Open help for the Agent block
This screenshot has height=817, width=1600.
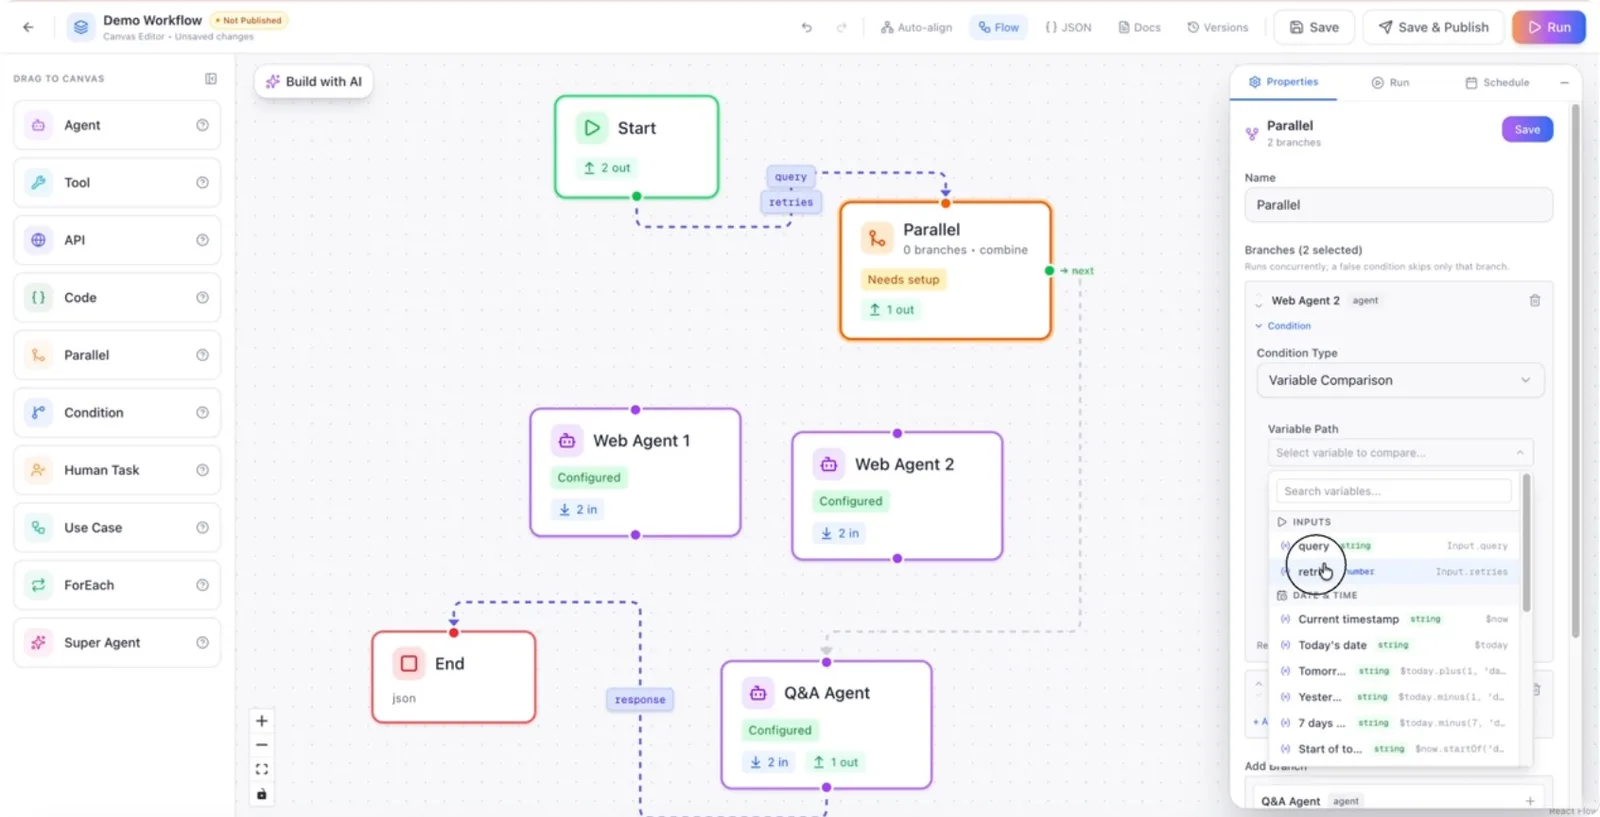click(x=202, y=125)
